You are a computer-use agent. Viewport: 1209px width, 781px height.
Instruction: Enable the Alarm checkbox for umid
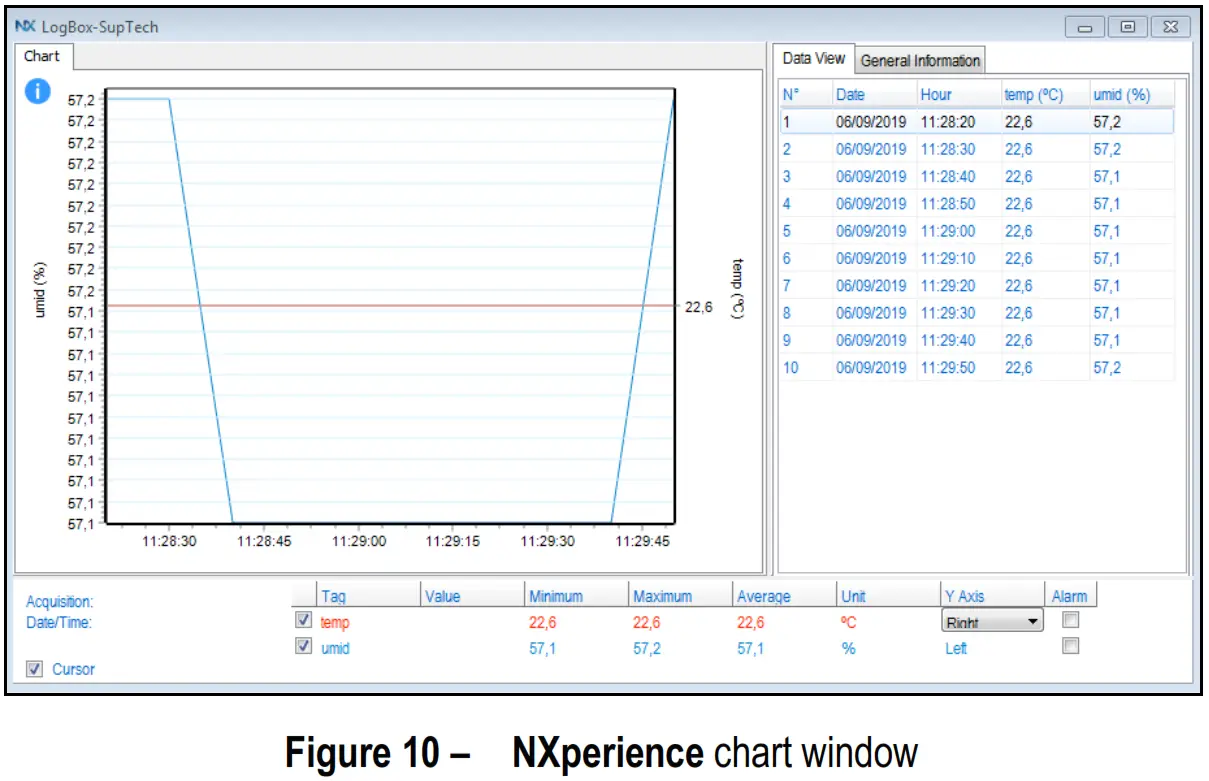1070,647
